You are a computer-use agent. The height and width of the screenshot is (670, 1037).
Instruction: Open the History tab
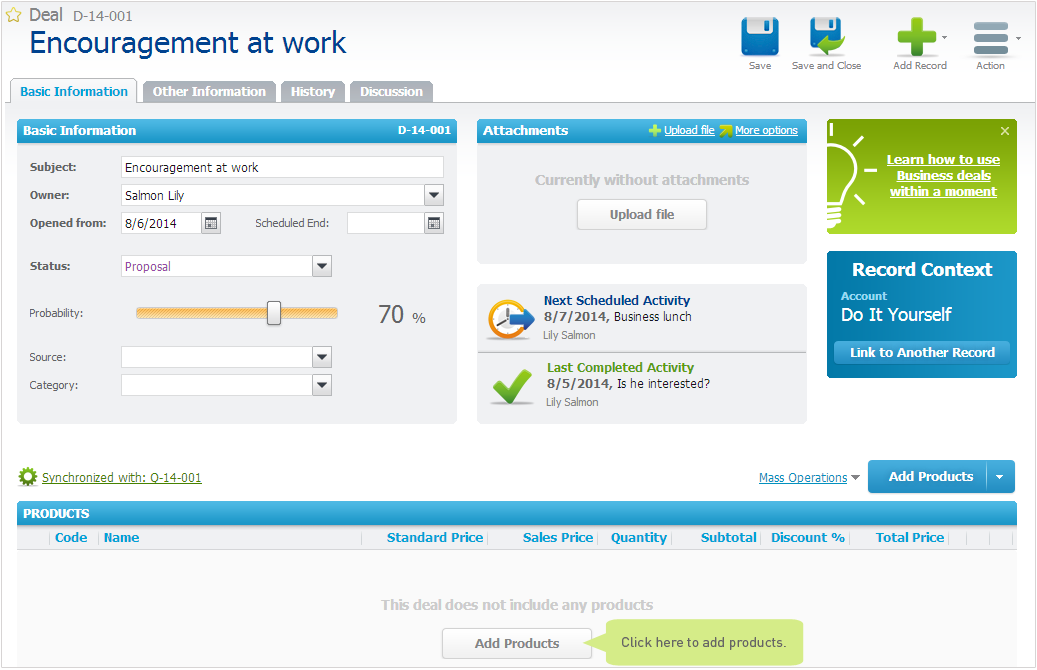[x=313, y=91]
